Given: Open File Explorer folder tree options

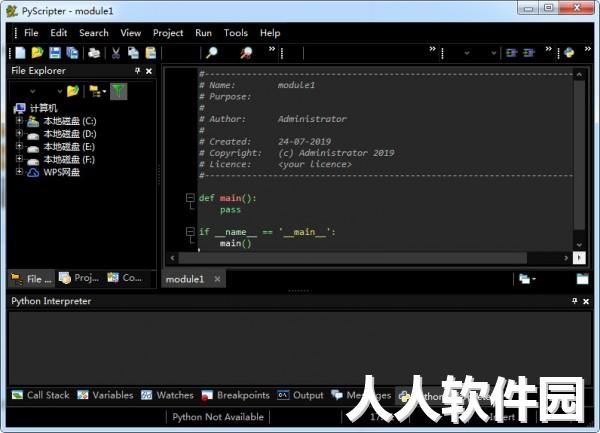Looking at the screenshot, I should (x=97, y=91).
